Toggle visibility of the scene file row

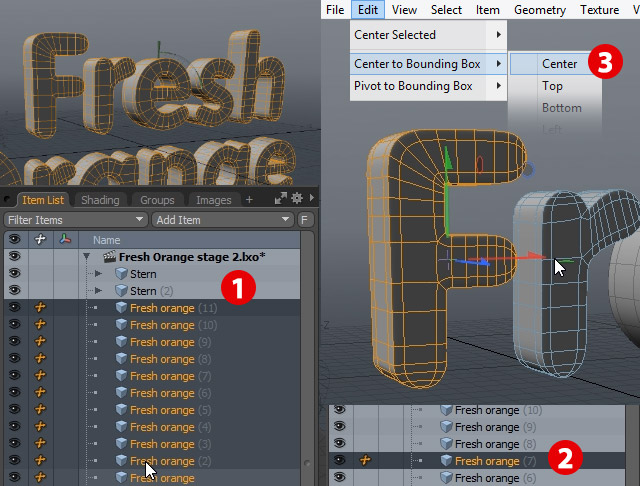pyautogui.click(x=15, y=256)
